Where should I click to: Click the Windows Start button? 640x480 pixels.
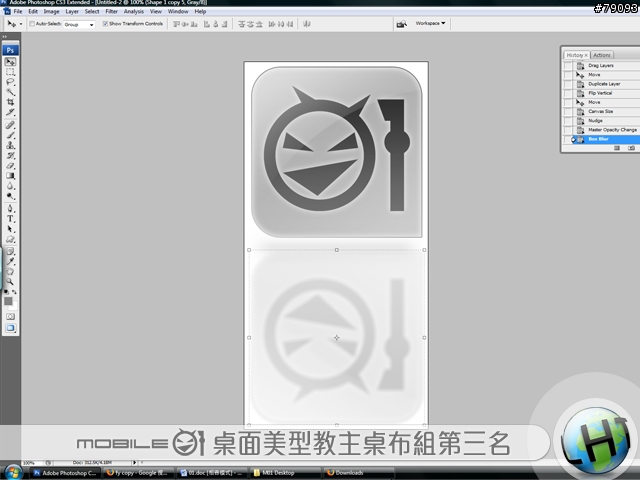click(x=12, y=473)
